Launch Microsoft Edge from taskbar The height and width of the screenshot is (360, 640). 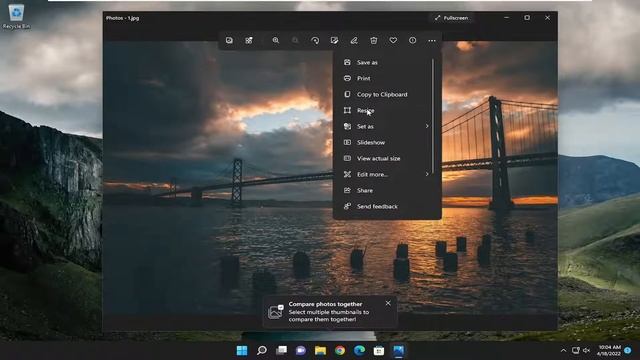point(359,351)
